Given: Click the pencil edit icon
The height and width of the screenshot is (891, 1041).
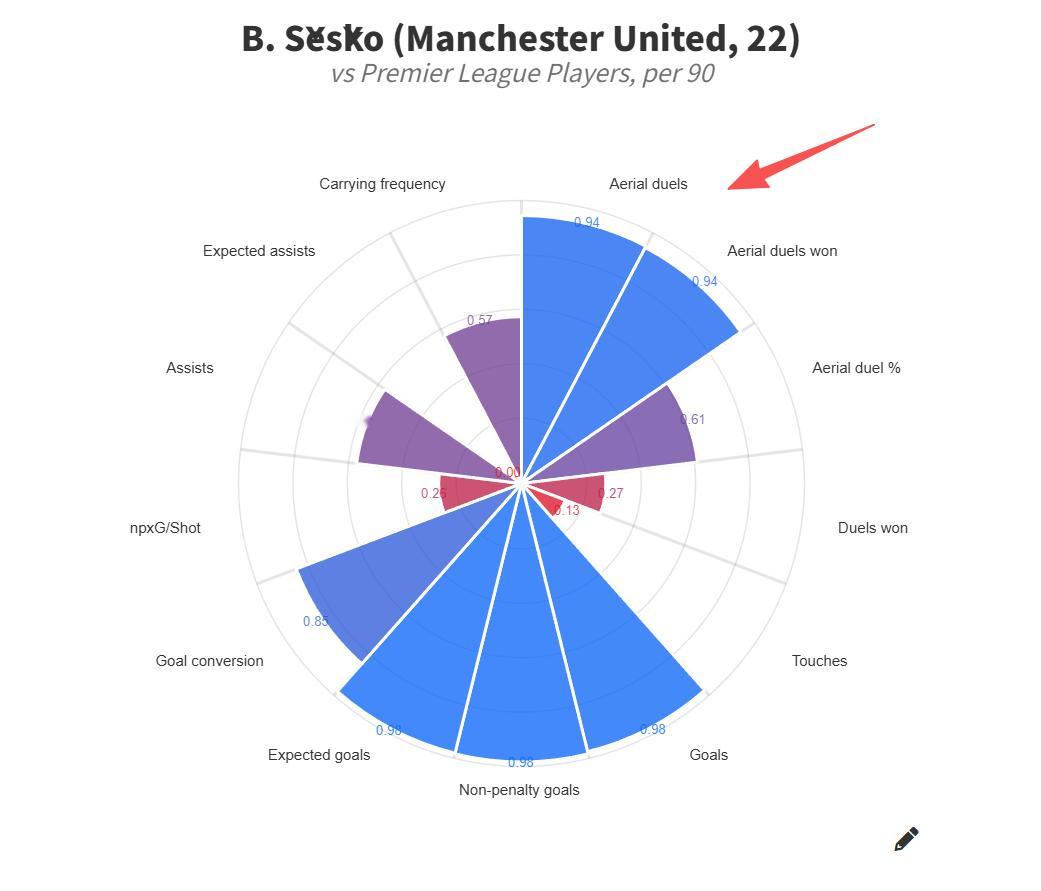Looking at the screenshot, I should coord(906,839).
